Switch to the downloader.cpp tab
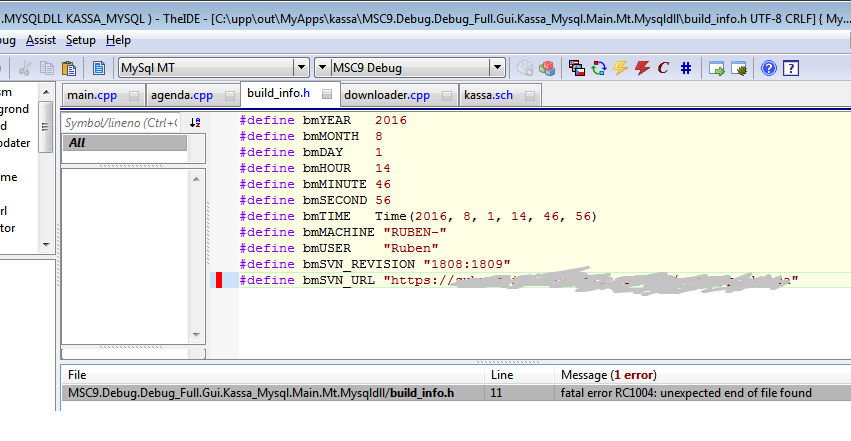Screen dimensions: 851x441 386,96
